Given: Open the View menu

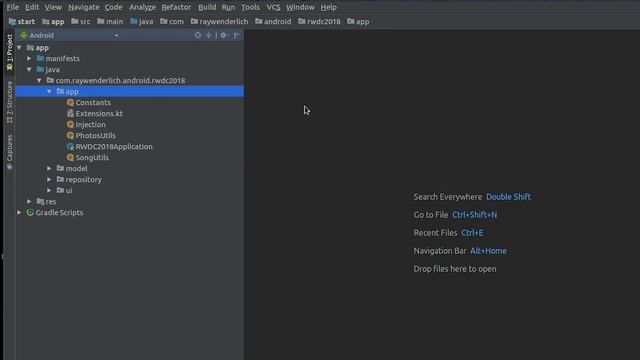Looking at the screenshot, I should [x=53, y=7].
